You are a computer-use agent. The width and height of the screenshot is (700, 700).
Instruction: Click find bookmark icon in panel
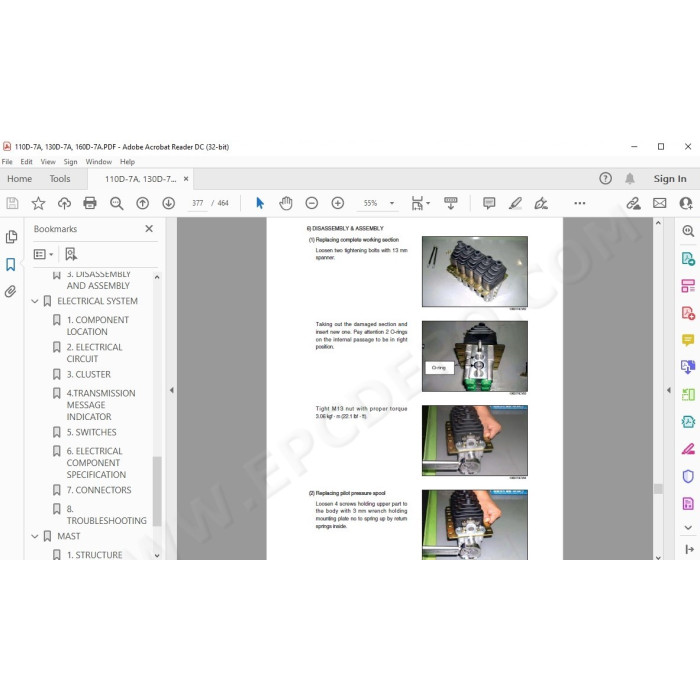click(x=71, y=254)
